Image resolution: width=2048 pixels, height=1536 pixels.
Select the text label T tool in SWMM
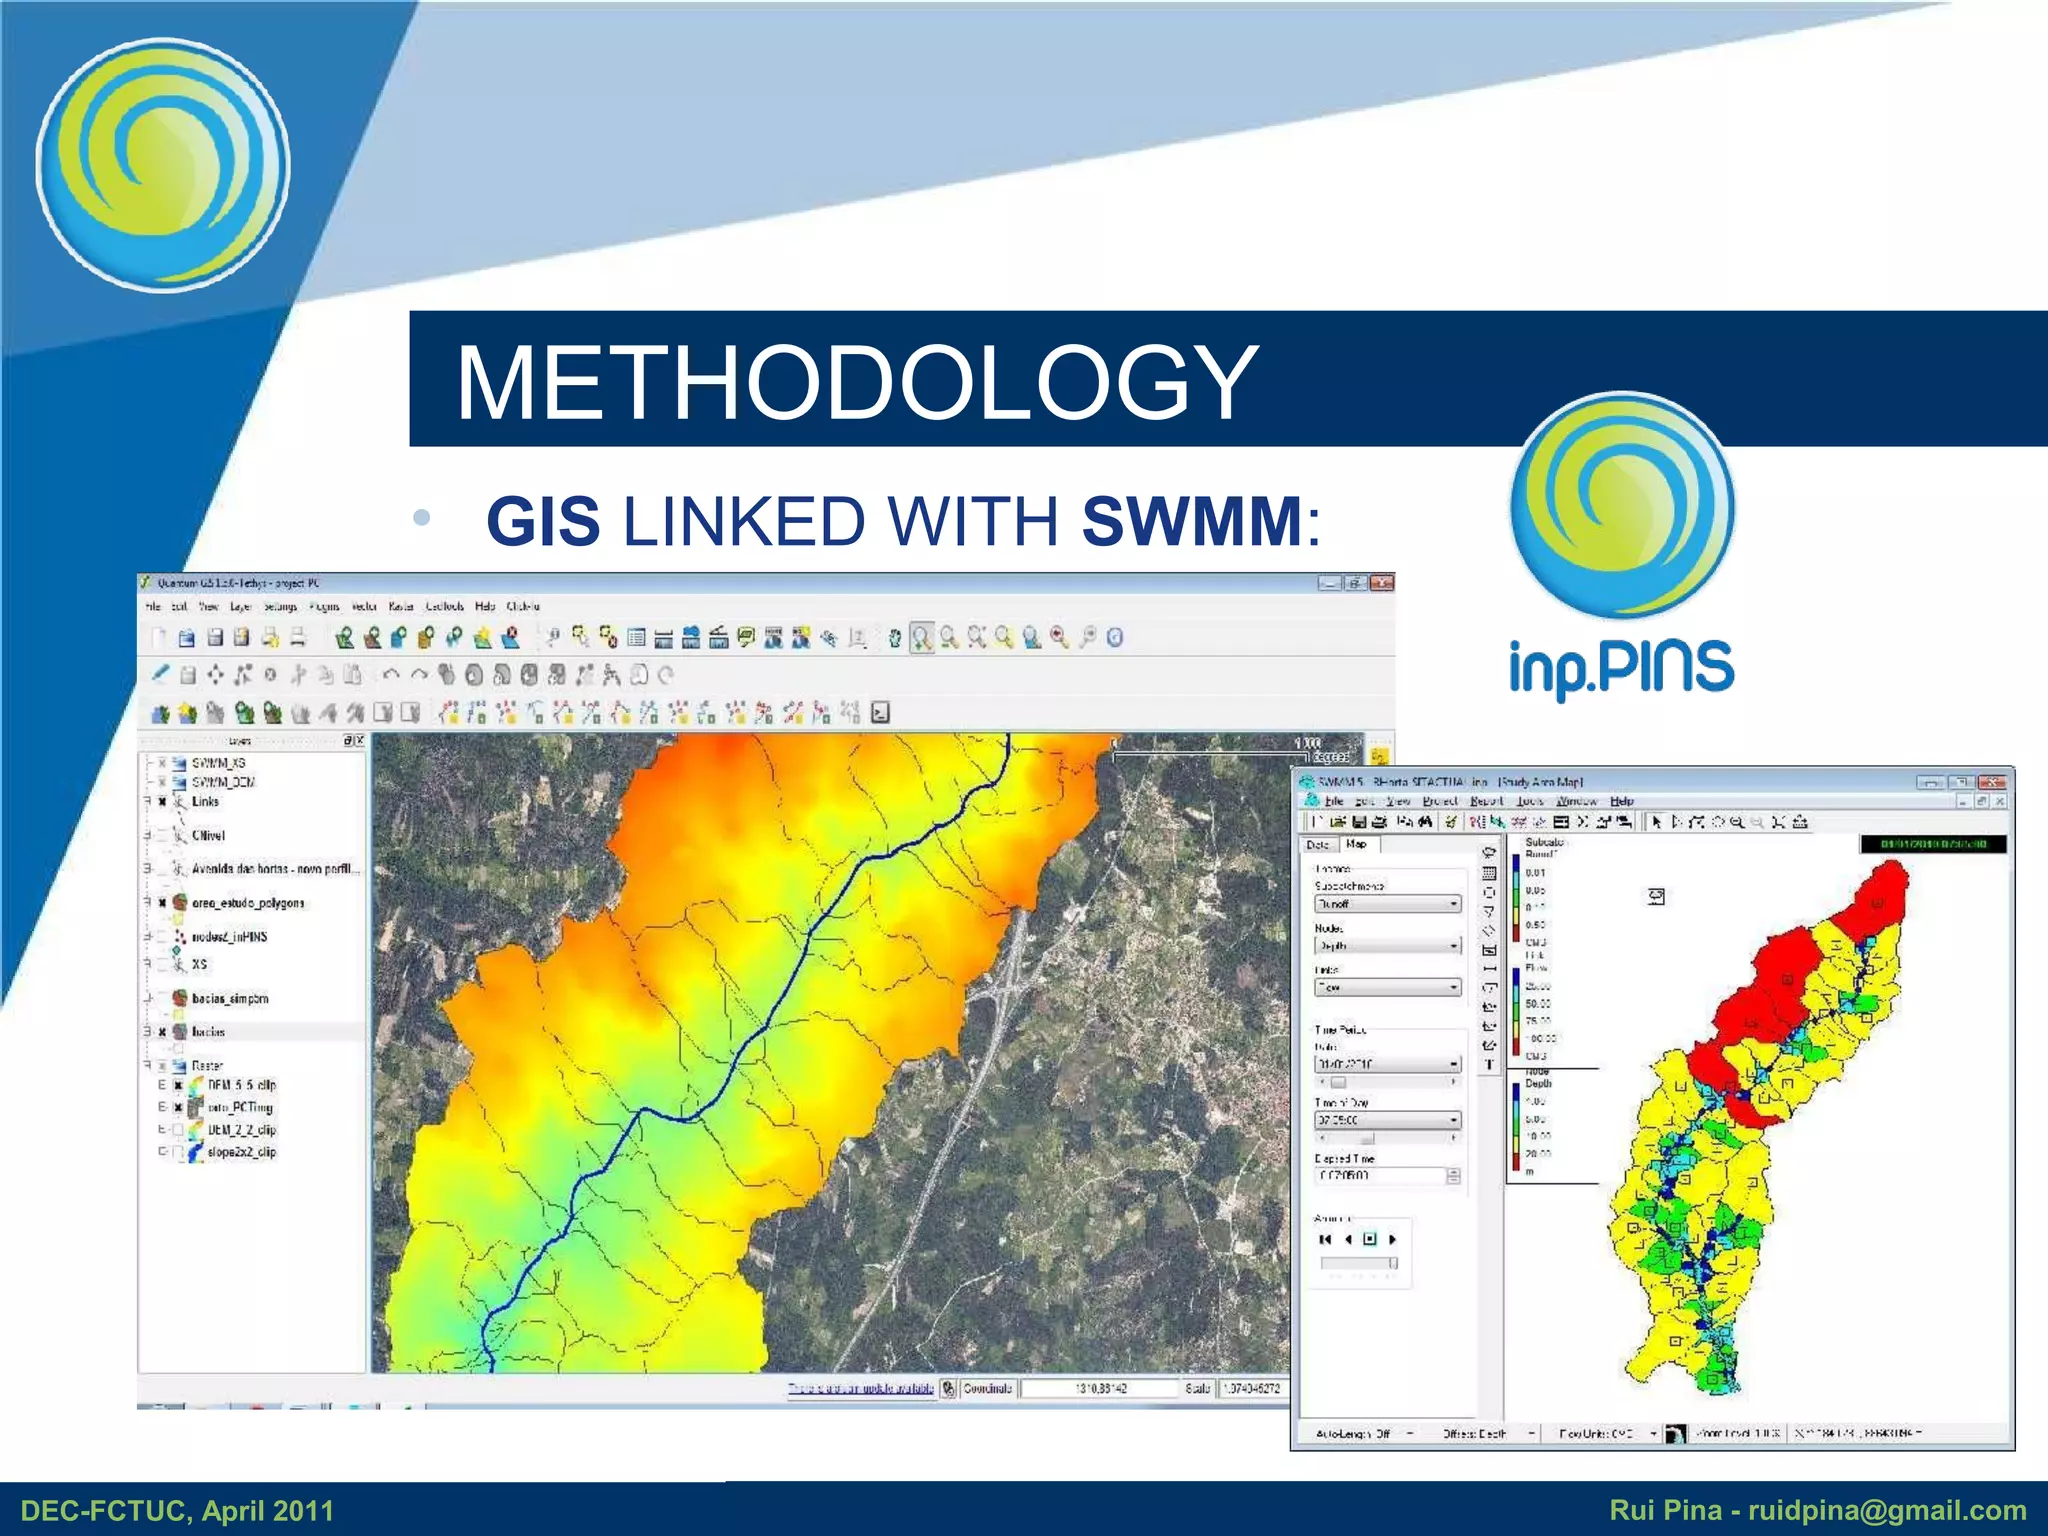[1489, 1065]
